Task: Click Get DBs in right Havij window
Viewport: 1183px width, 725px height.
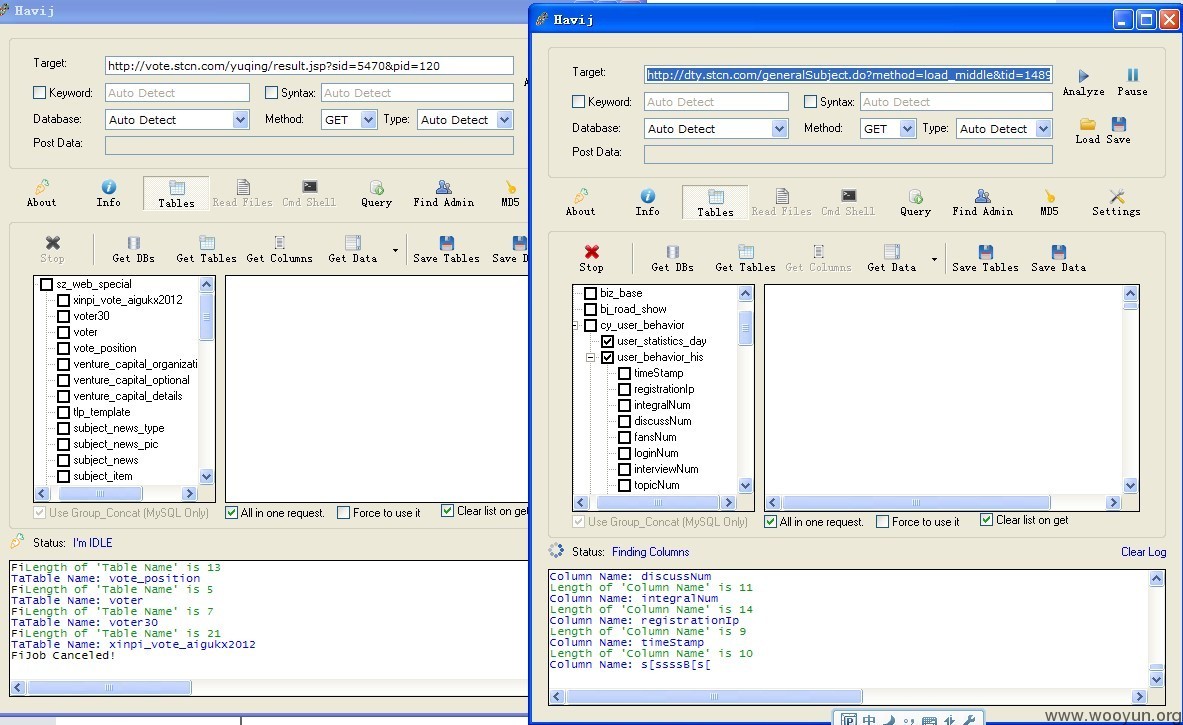Action: (x=672, y=258)
